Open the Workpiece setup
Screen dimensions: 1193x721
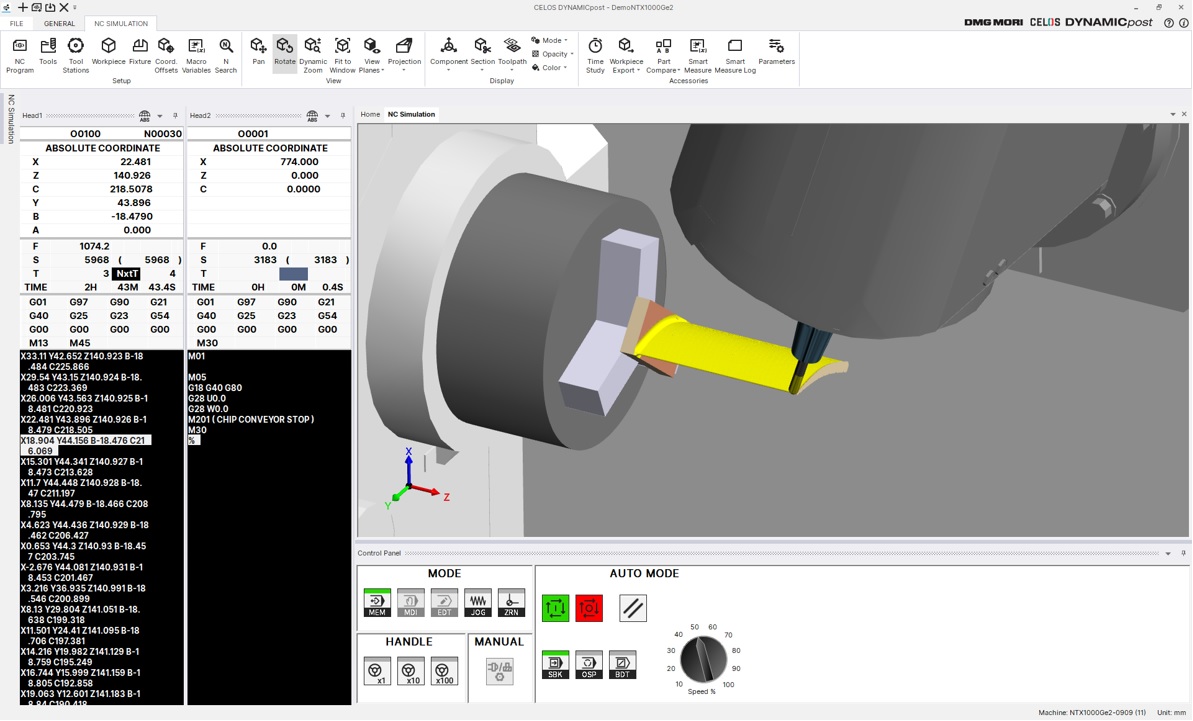tap(109, 53)
